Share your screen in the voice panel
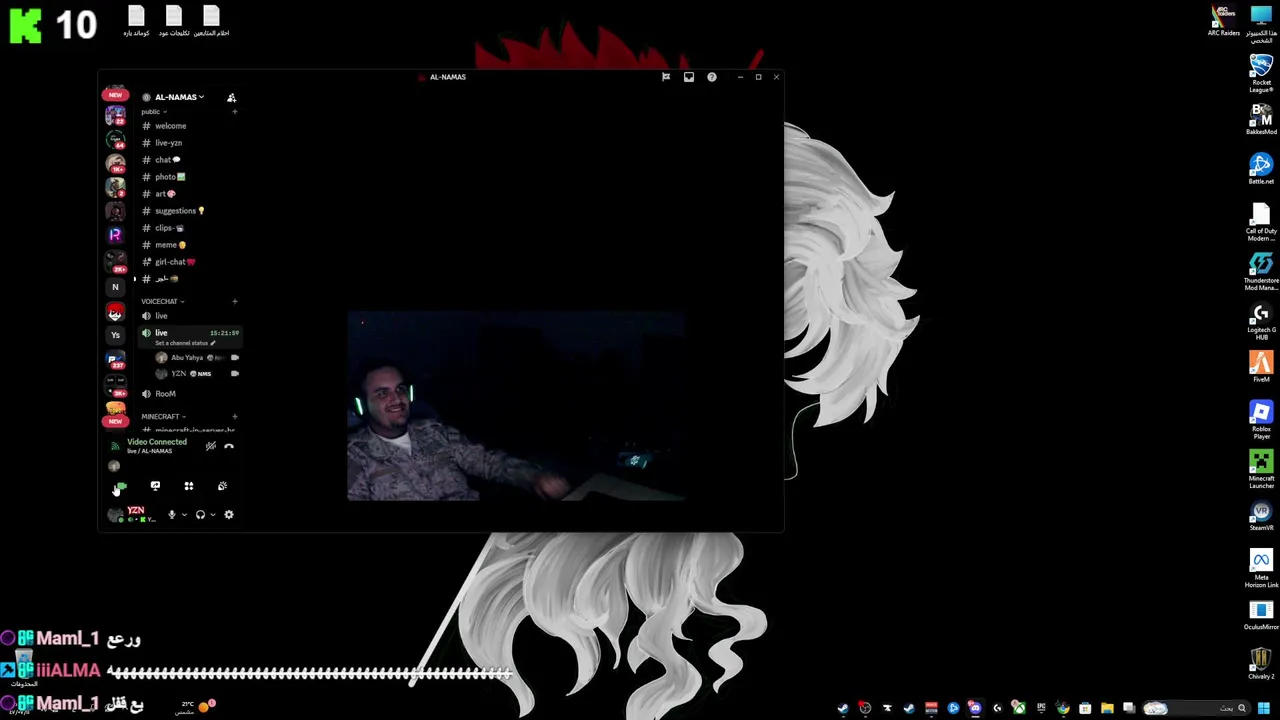Image resolution: width=1280 pixels, height=720 pixels. coord(155,486)
